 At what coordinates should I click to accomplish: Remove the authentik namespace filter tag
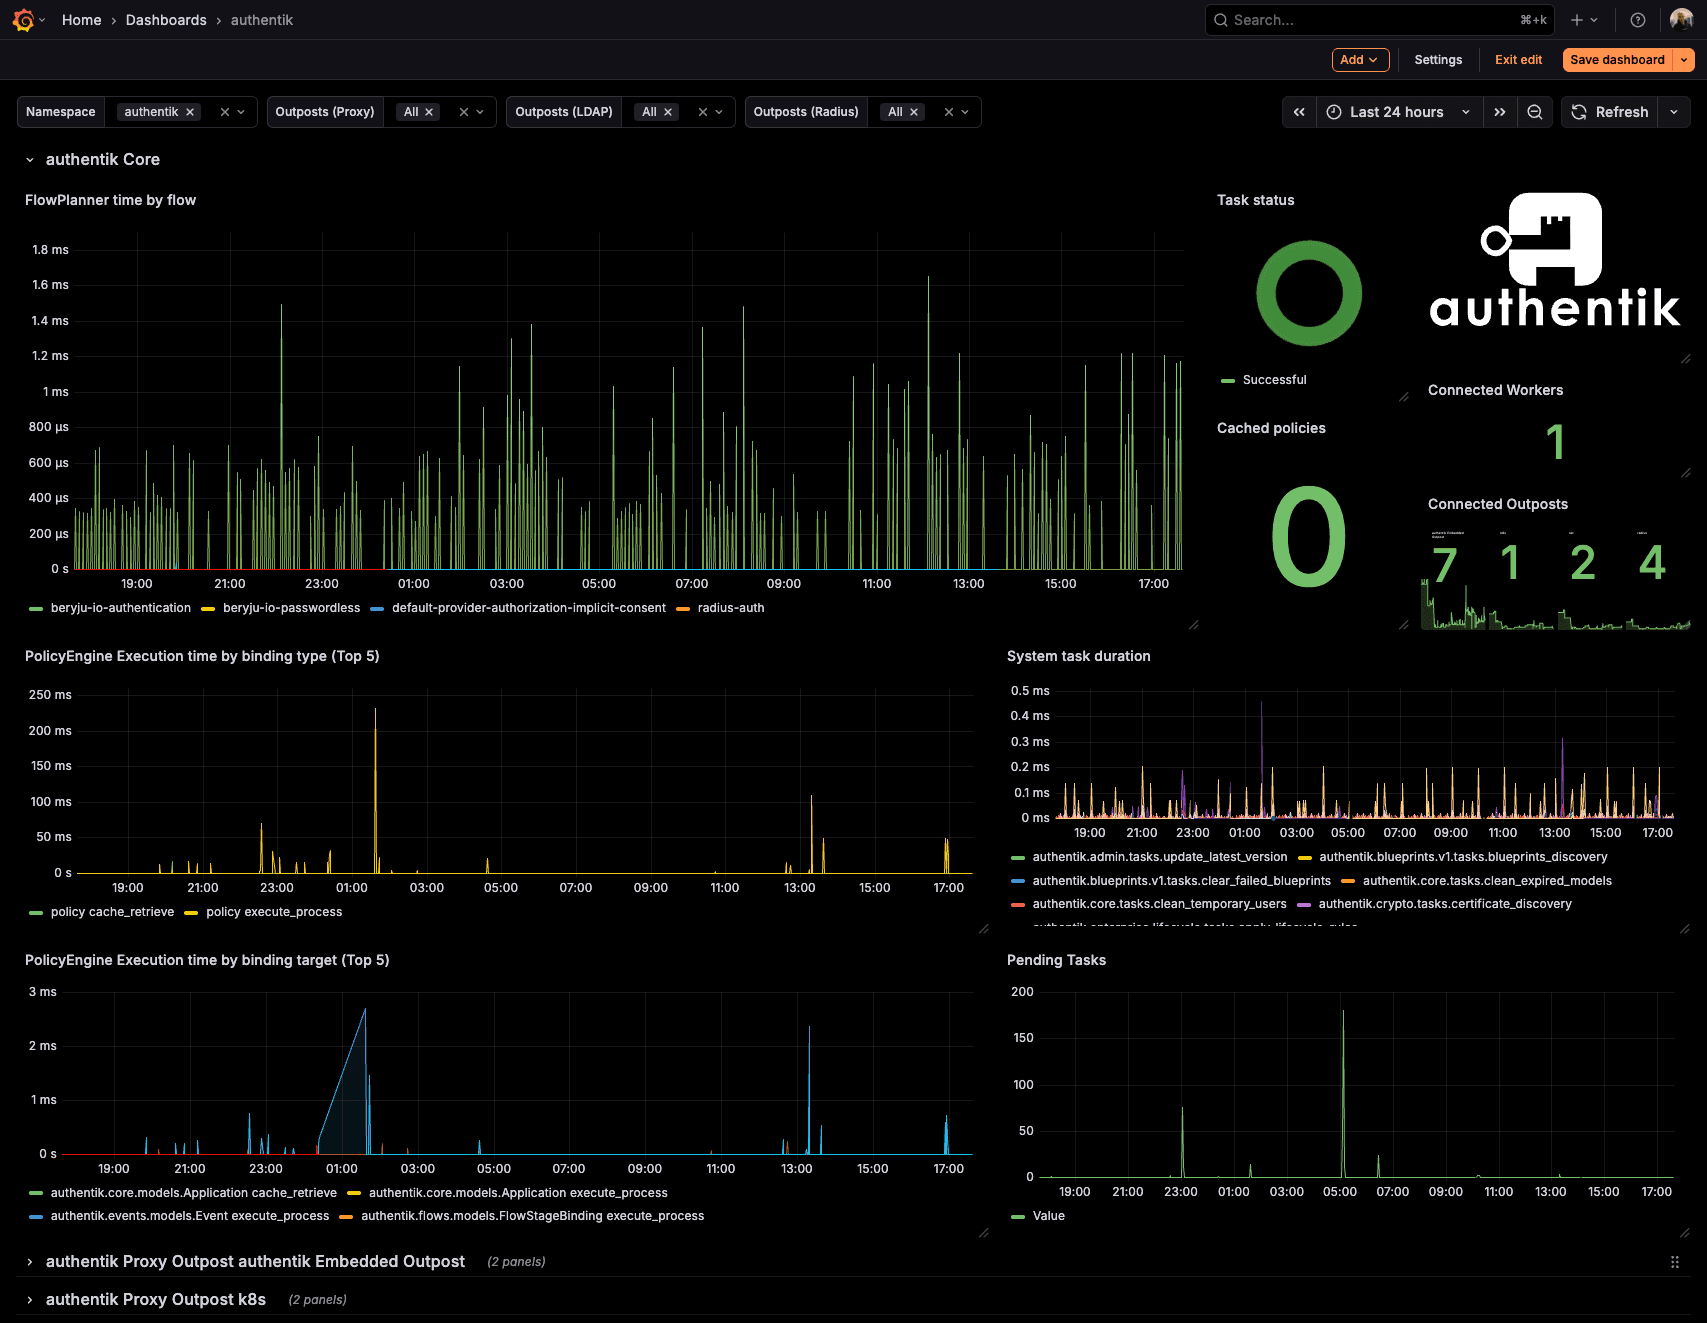(x=190, y=112)
